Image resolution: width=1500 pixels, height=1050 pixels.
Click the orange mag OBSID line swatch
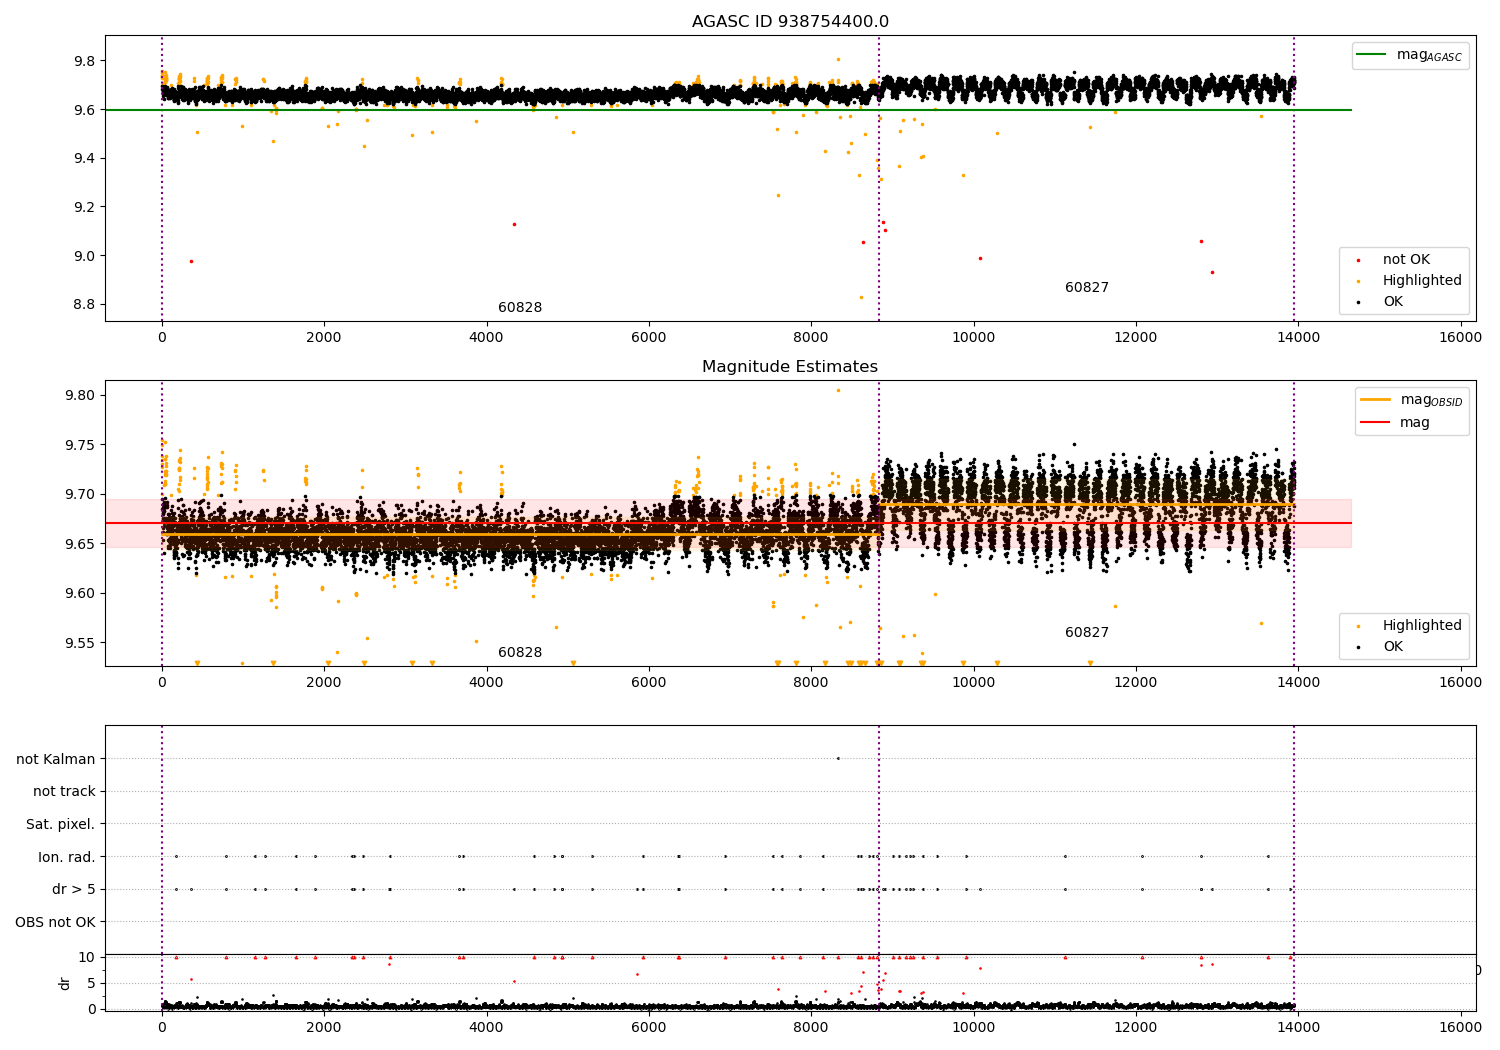pos(1376,400)
